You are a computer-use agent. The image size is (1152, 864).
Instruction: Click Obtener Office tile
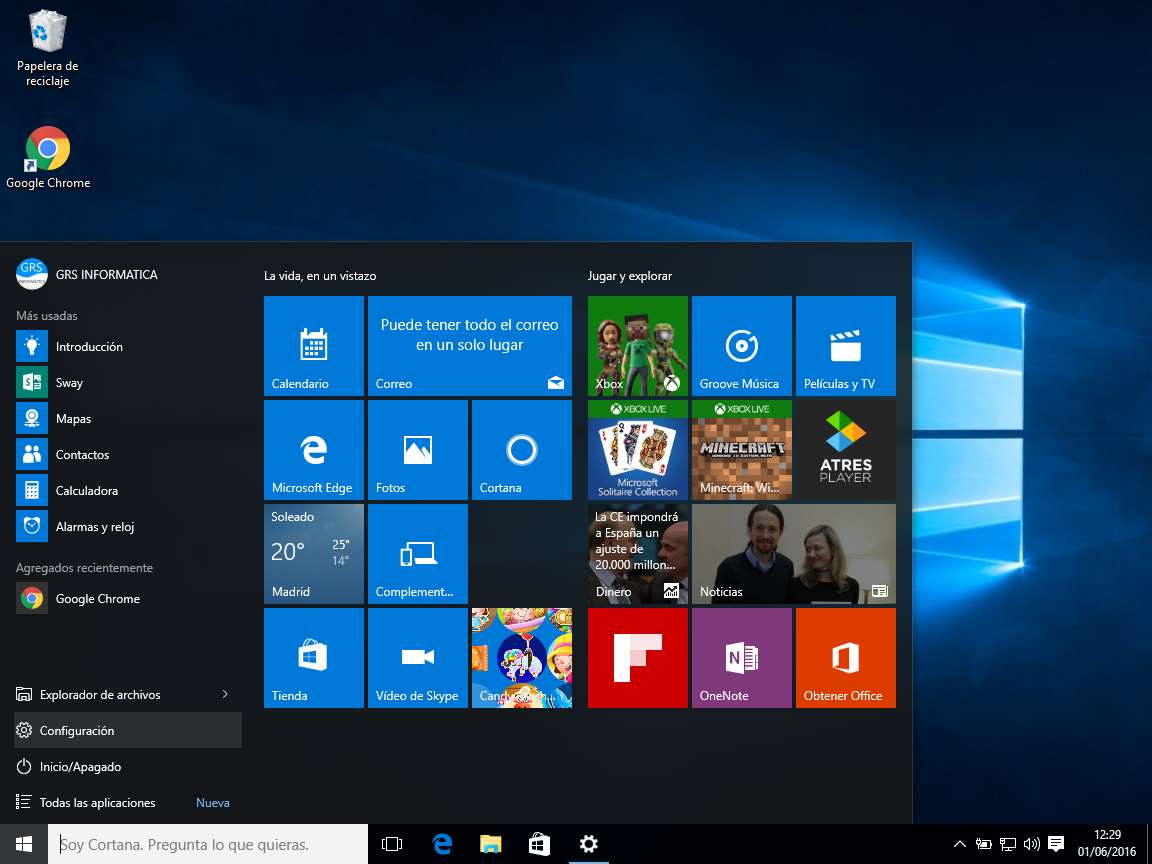point(846,658)
